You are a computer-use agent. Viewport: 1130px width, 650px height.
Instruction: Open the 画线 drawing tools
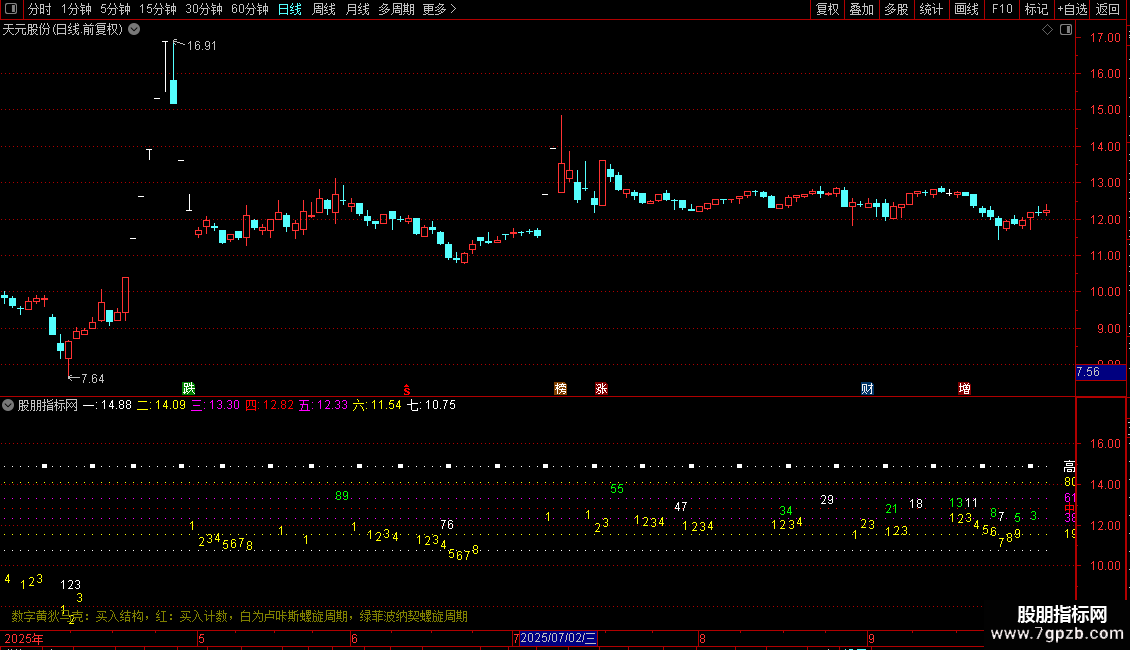966,9
